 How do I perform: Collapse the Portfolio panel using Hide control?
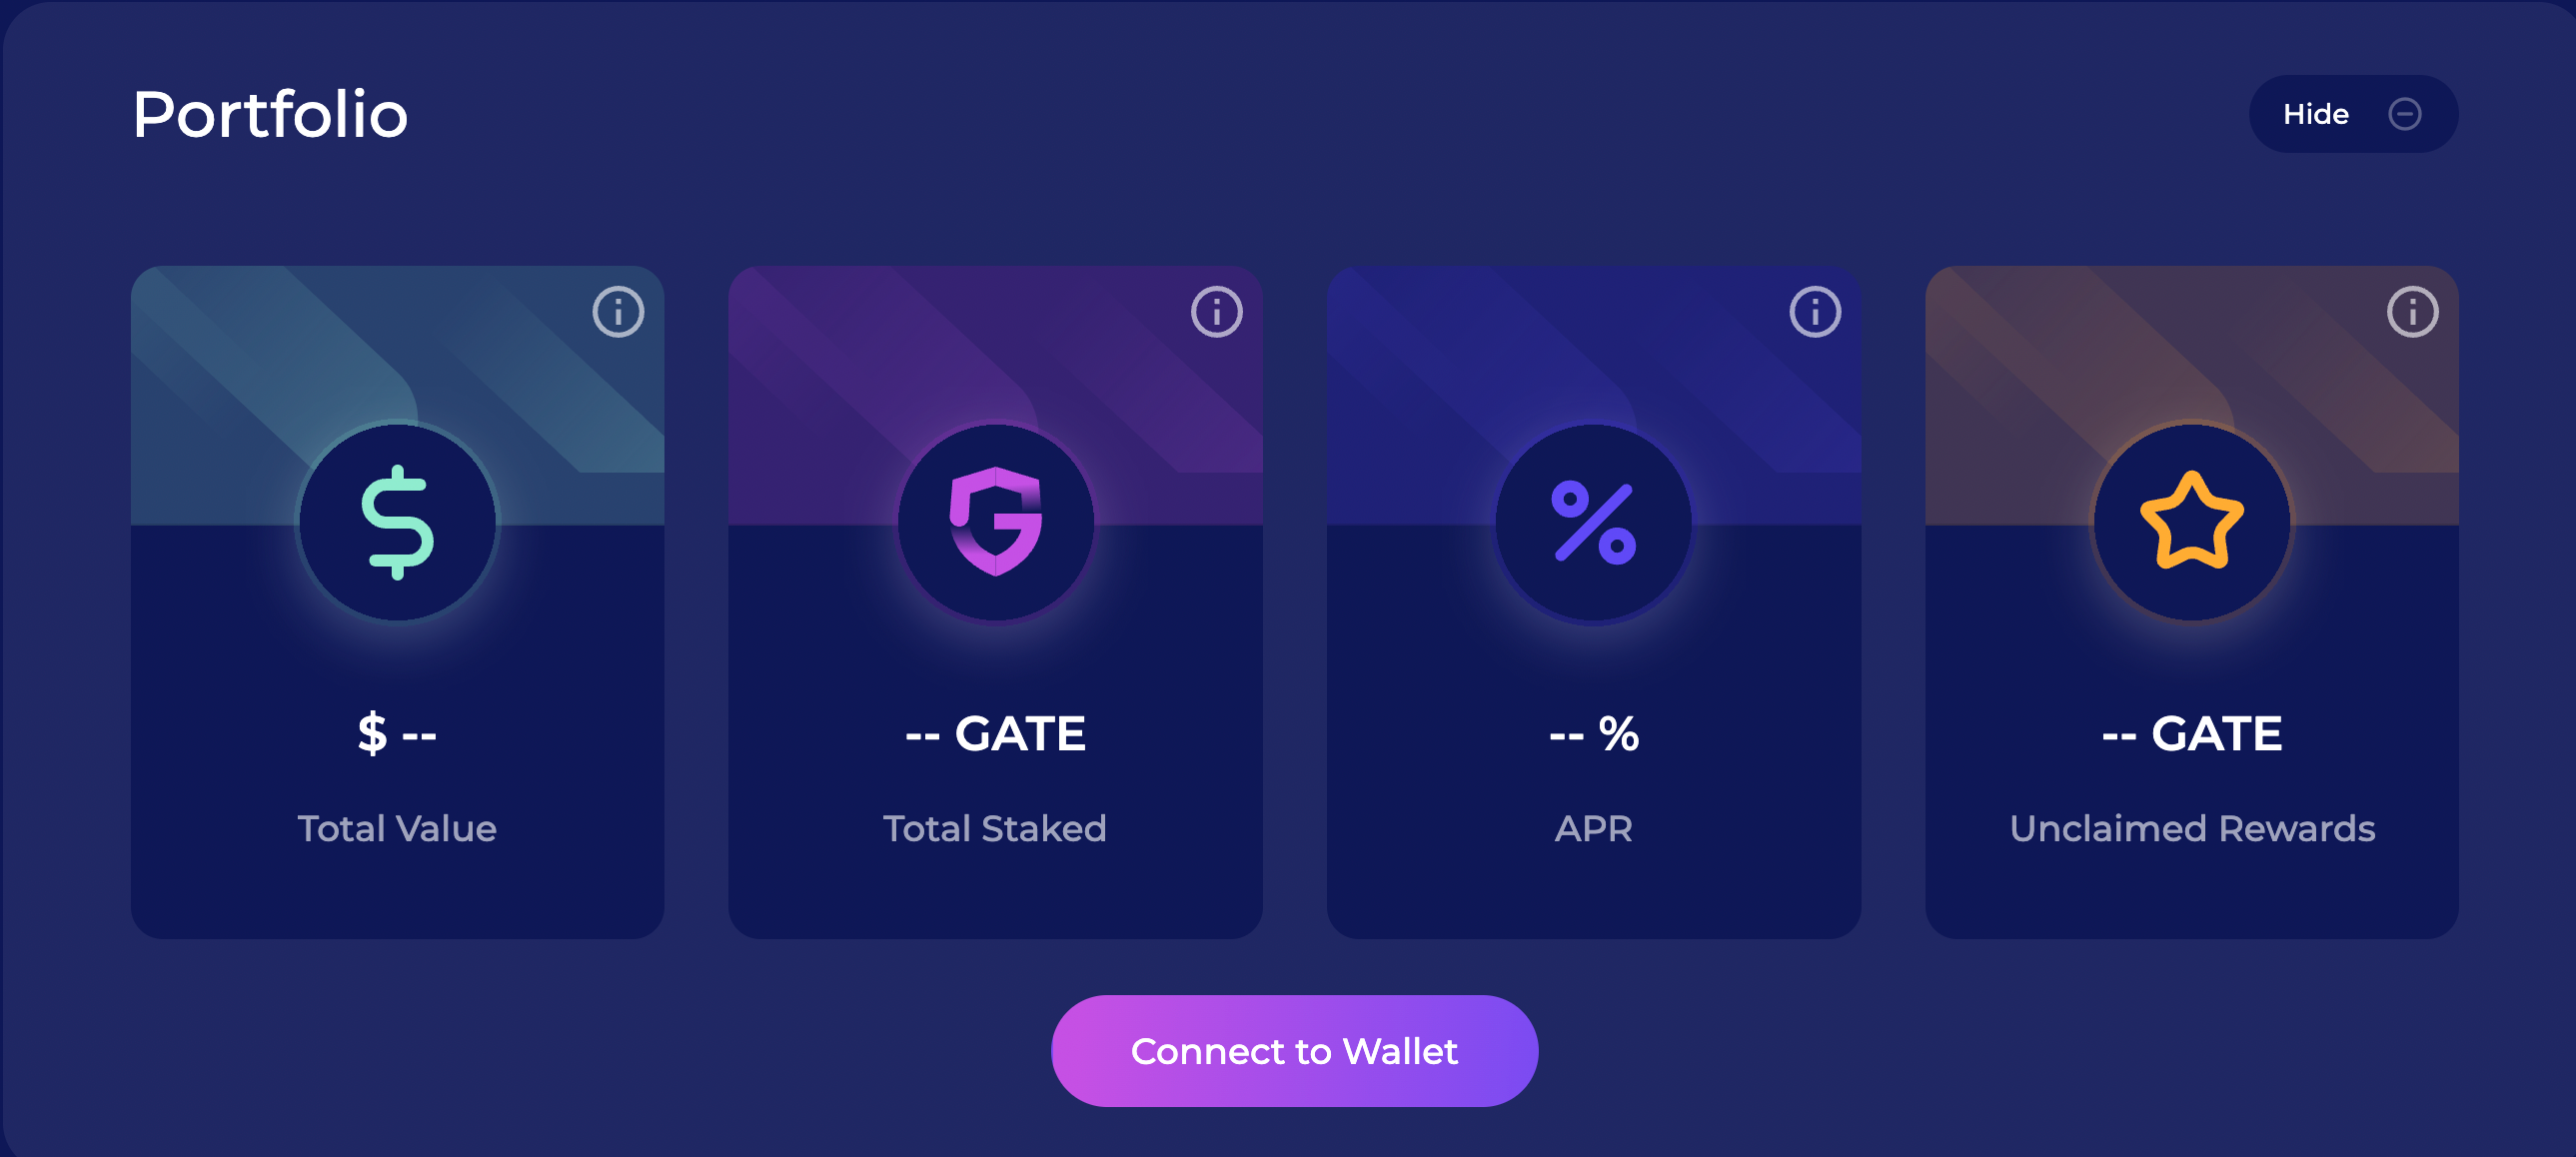[2354, 114]
